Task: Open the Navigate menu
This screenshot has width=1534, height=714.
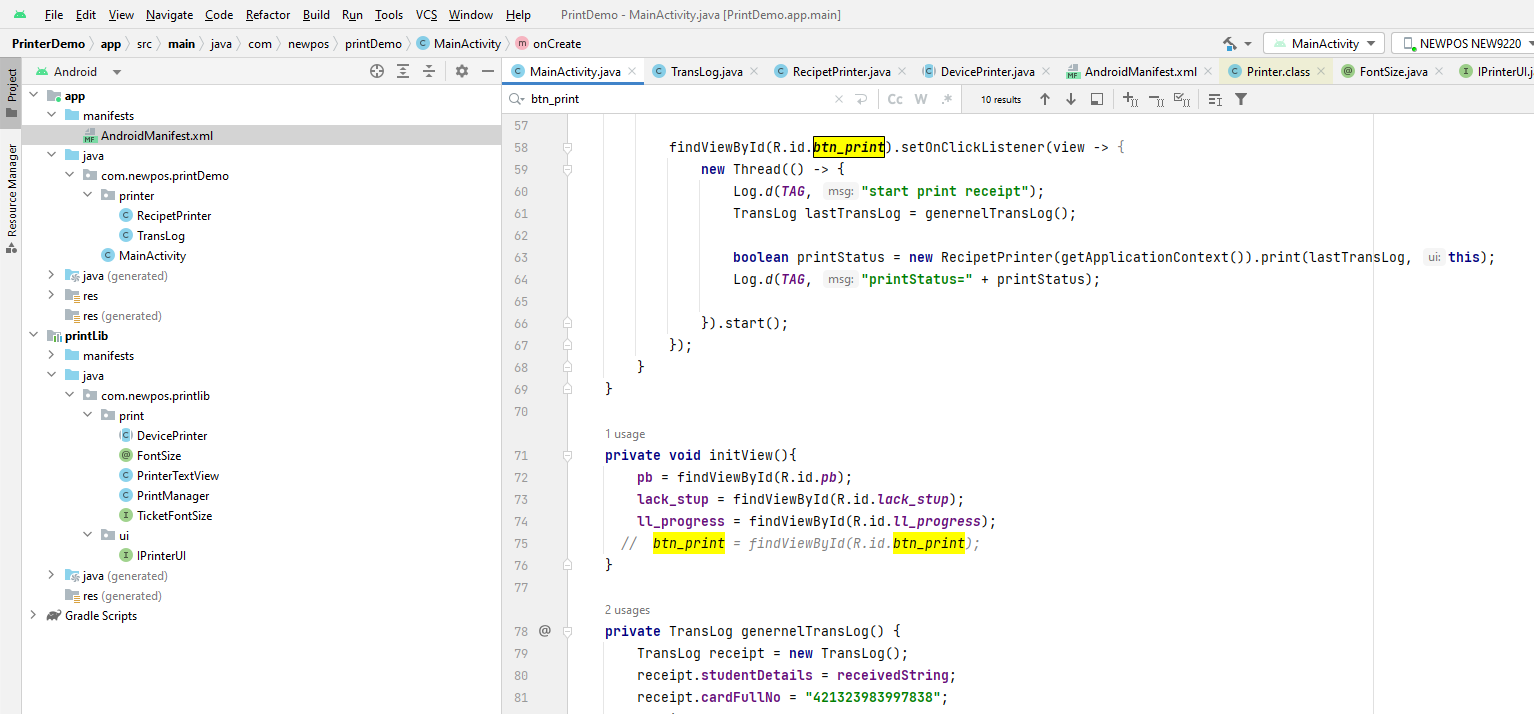Action: [170, 15]
